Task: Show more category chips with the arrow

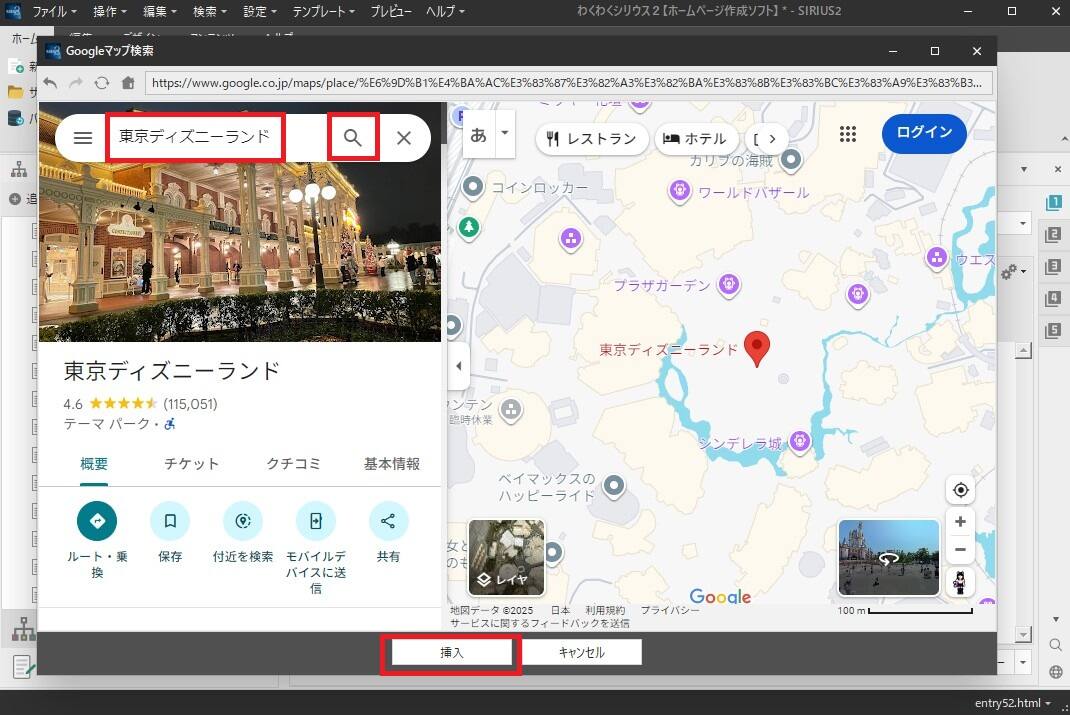Action: [x=772, y=139]
